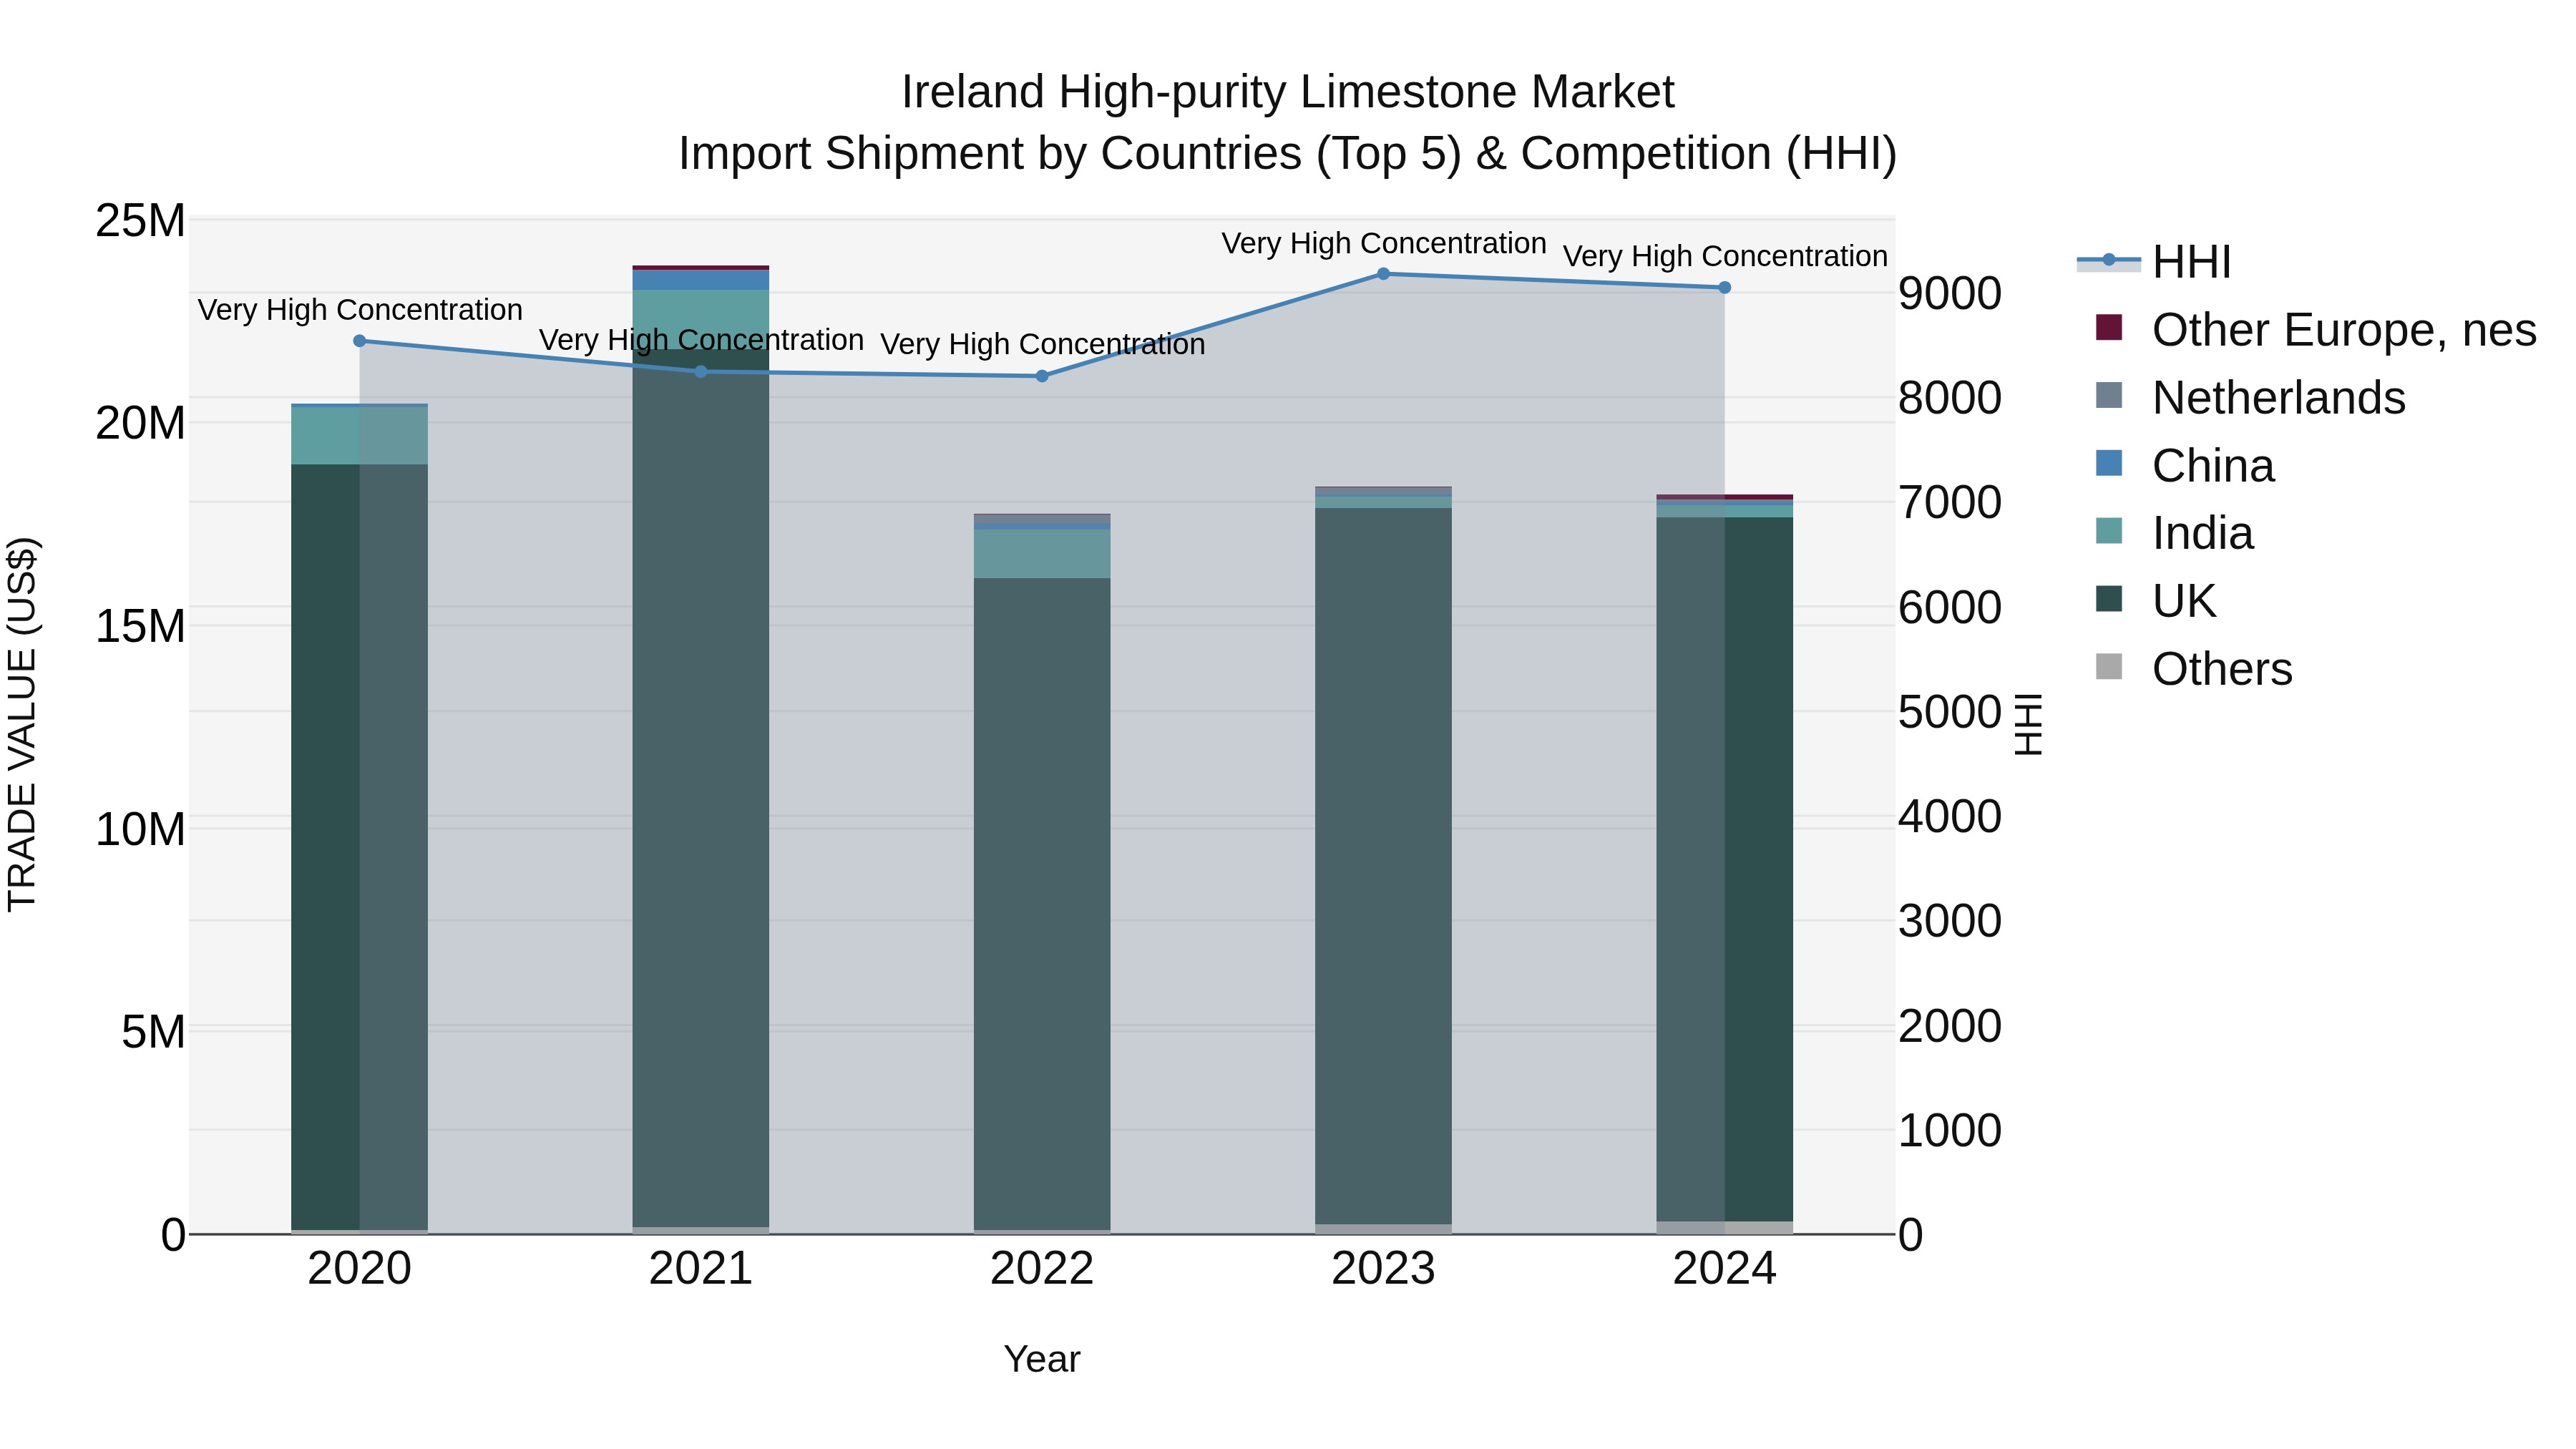Click the HHI marker for 2020
This screenshot has height=1449, width=2576.
[x=360, y=341]
